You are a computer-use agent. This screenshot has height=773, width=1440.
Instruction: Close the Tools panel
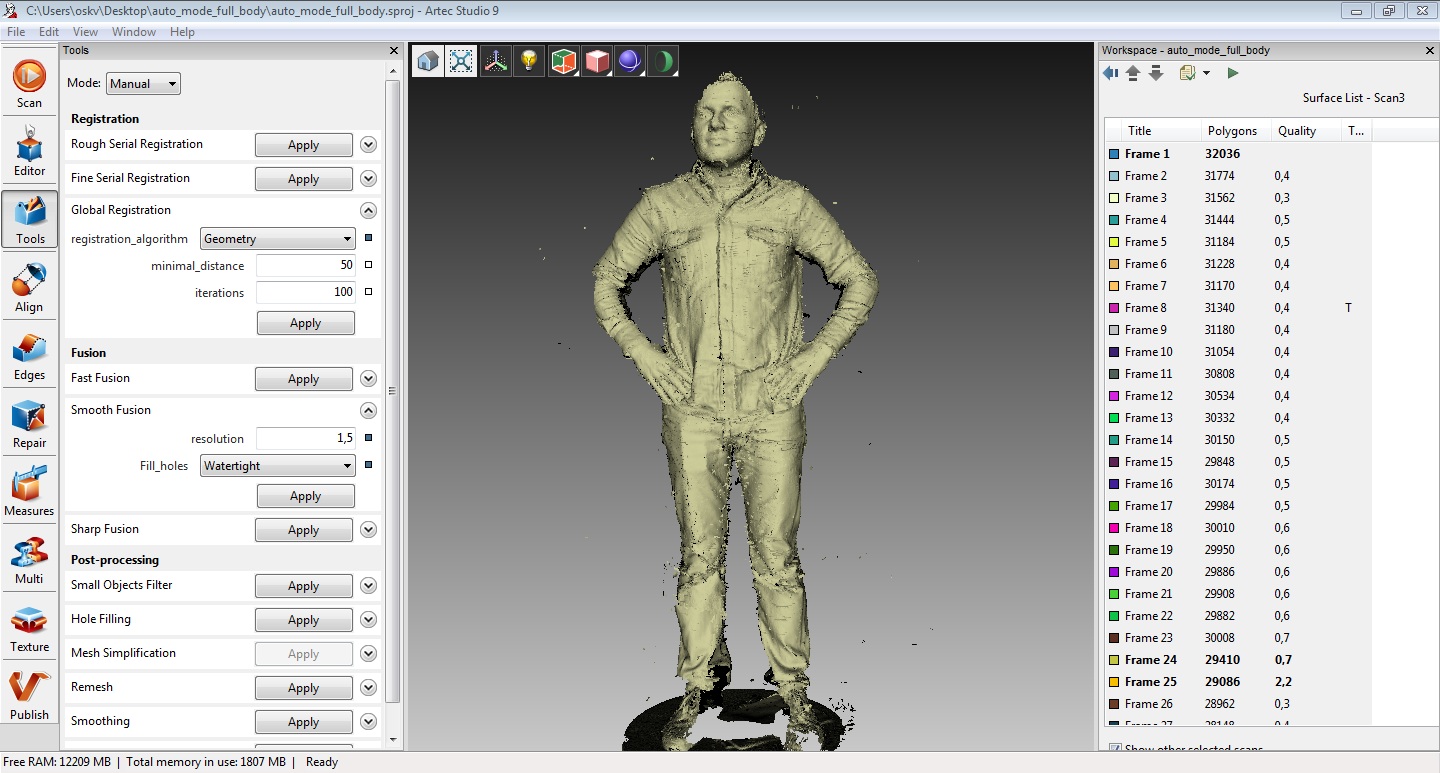[x=393, y=50]
